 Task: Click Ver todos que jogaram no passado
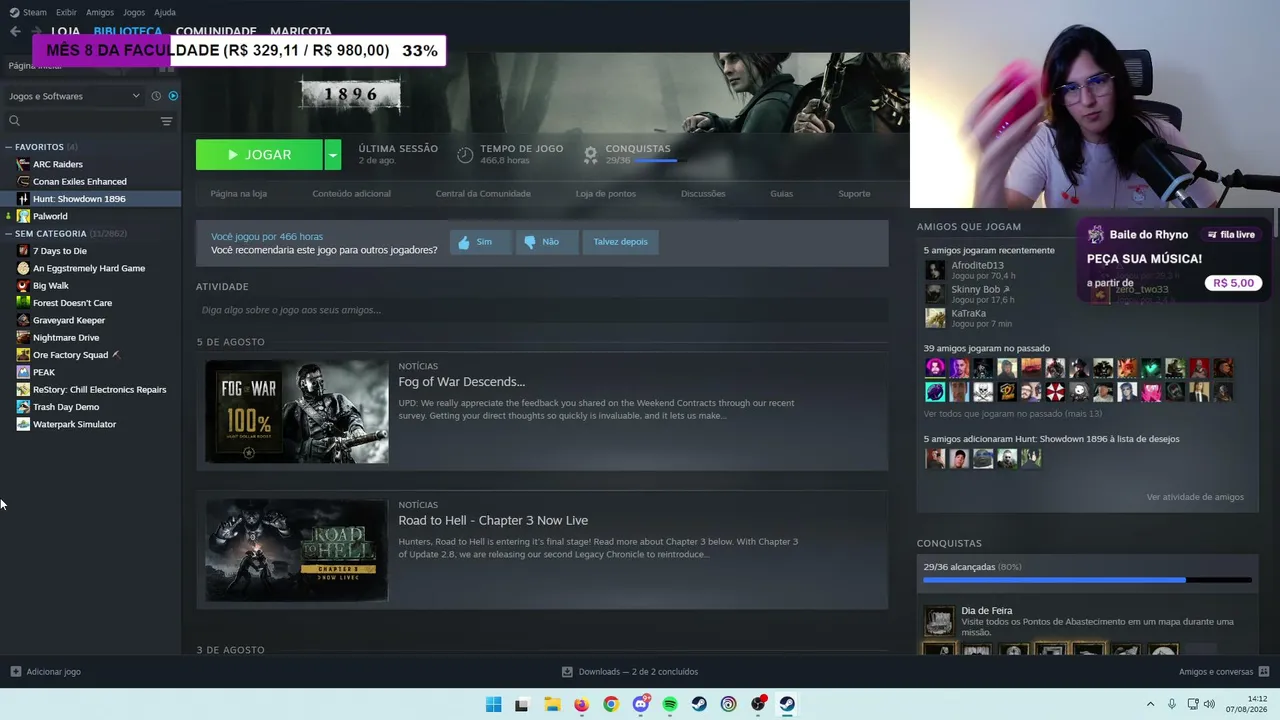tap(1012, 414)
